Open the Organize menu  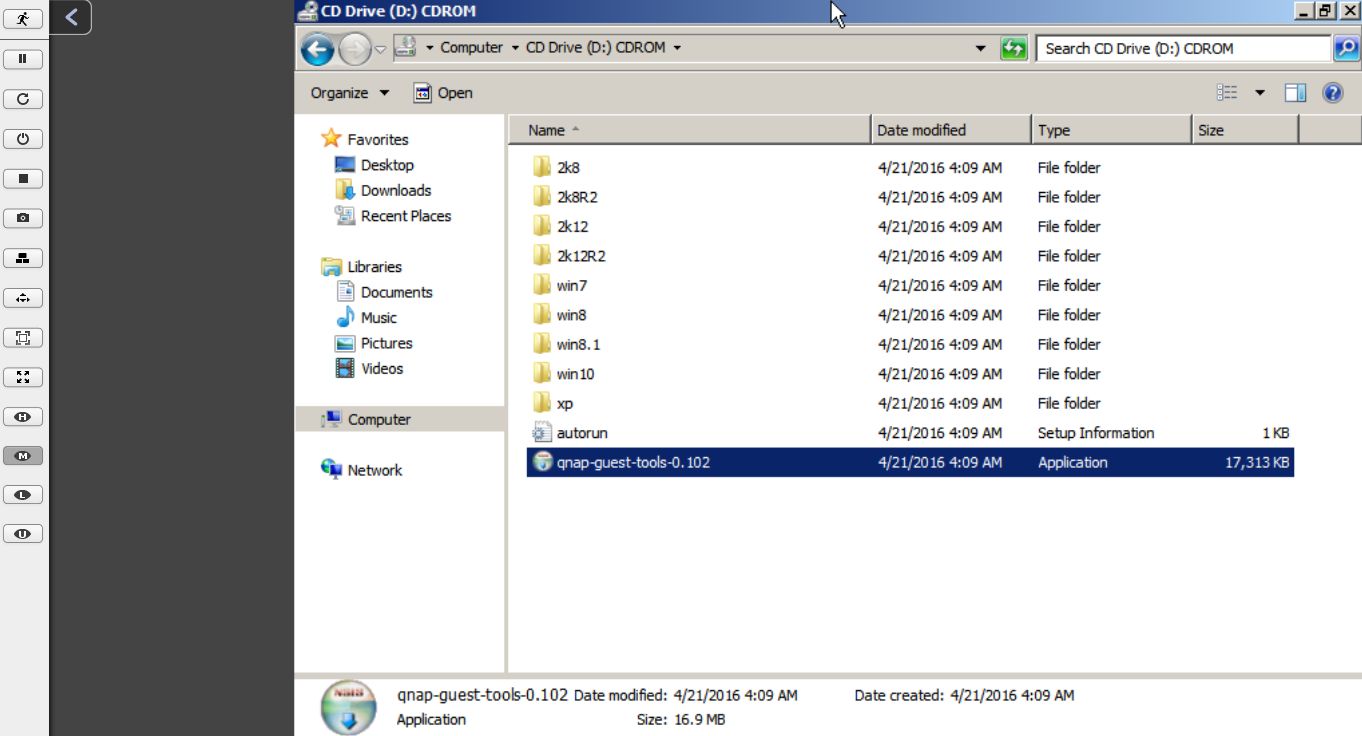(x=350, y=93)
